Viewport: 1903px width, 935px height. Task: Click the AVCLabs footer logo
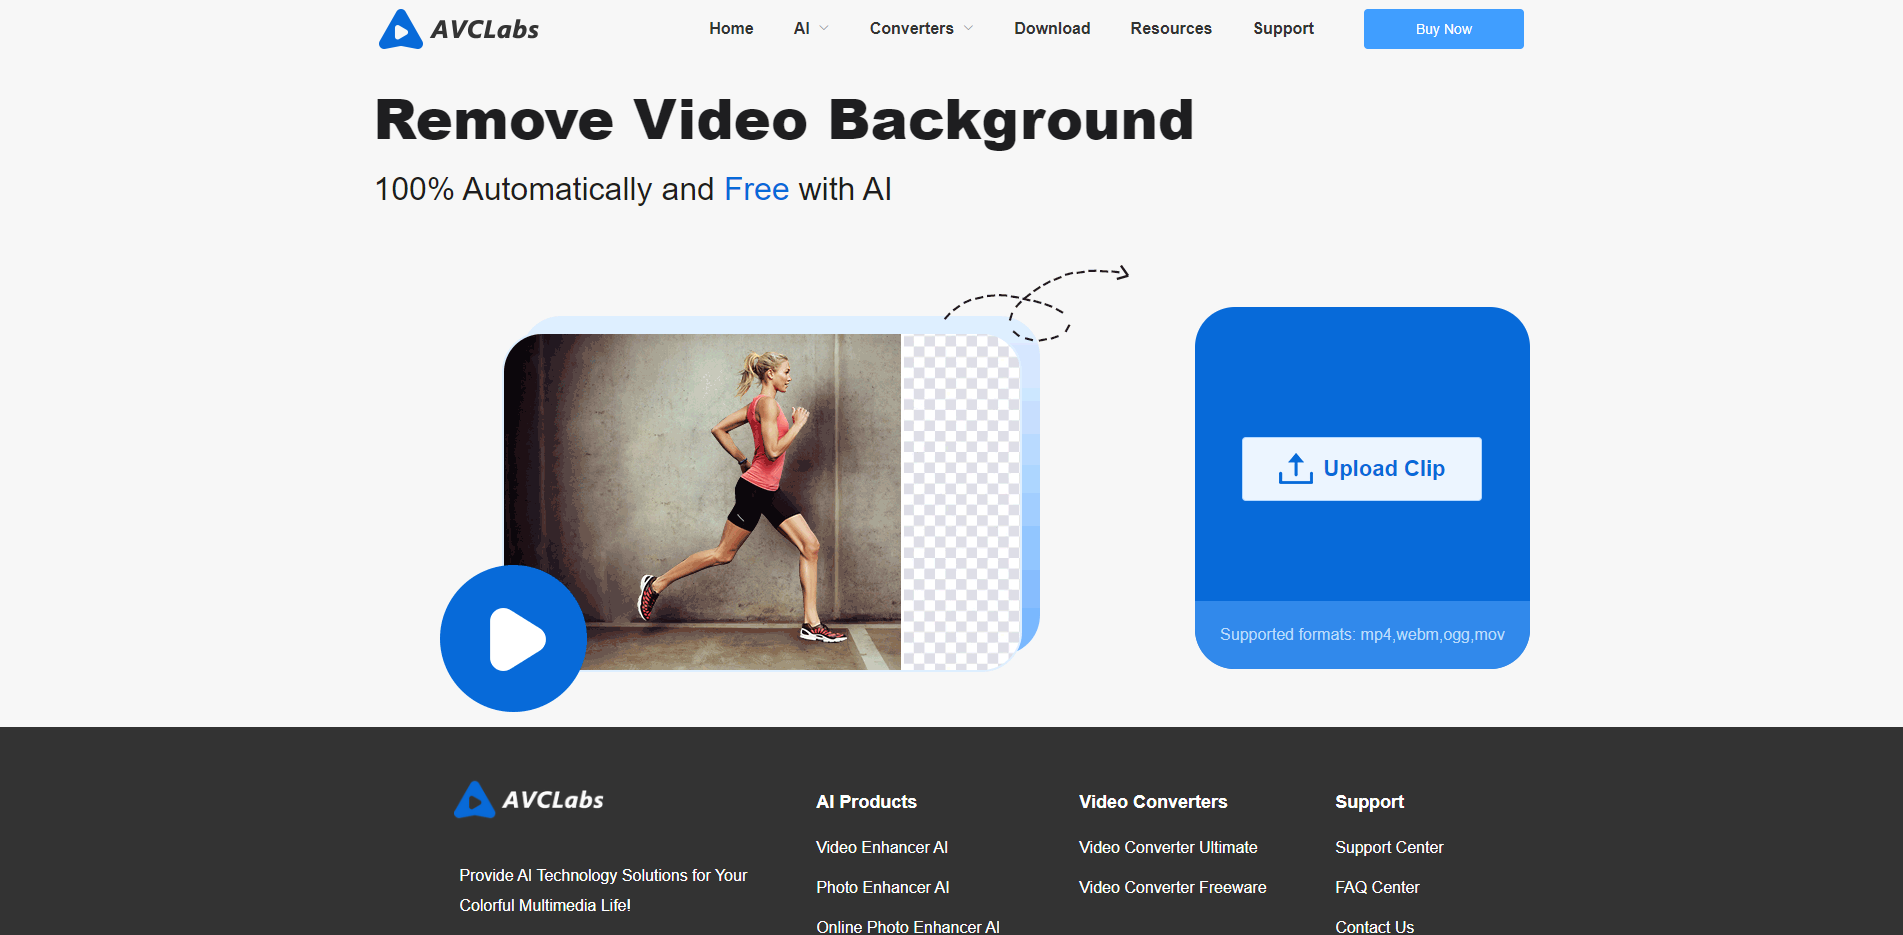pos(529,800)
